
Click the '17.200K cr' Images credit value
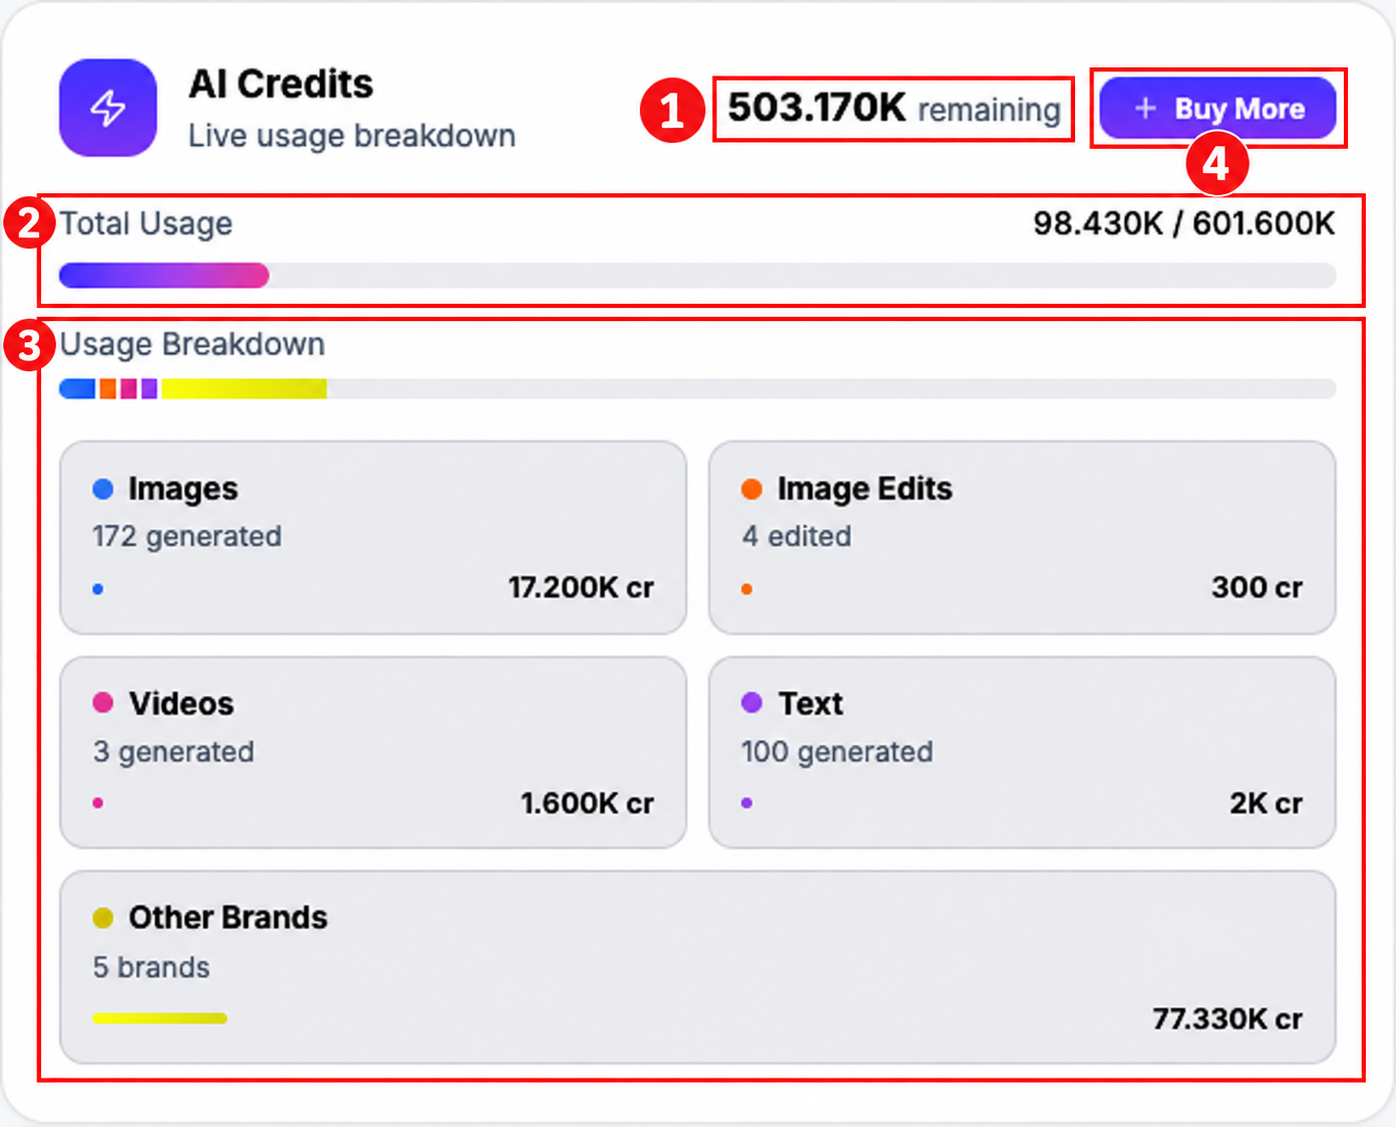581,587
